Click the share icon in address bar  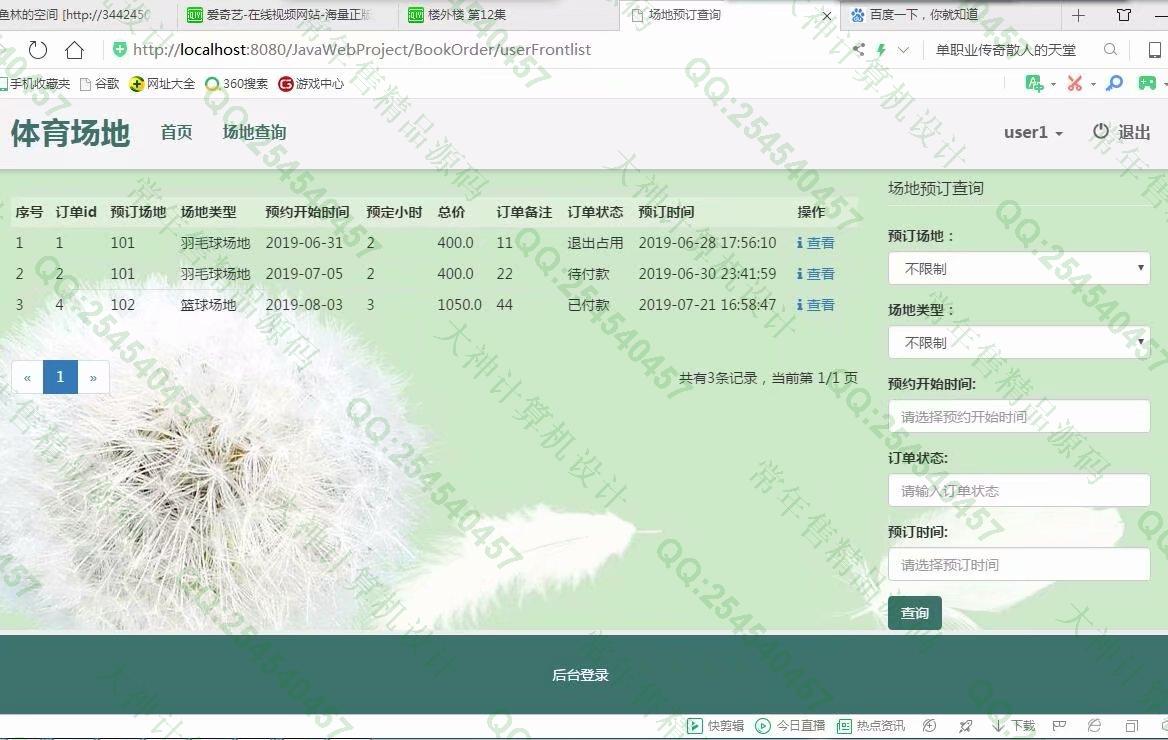click(859, 50)
